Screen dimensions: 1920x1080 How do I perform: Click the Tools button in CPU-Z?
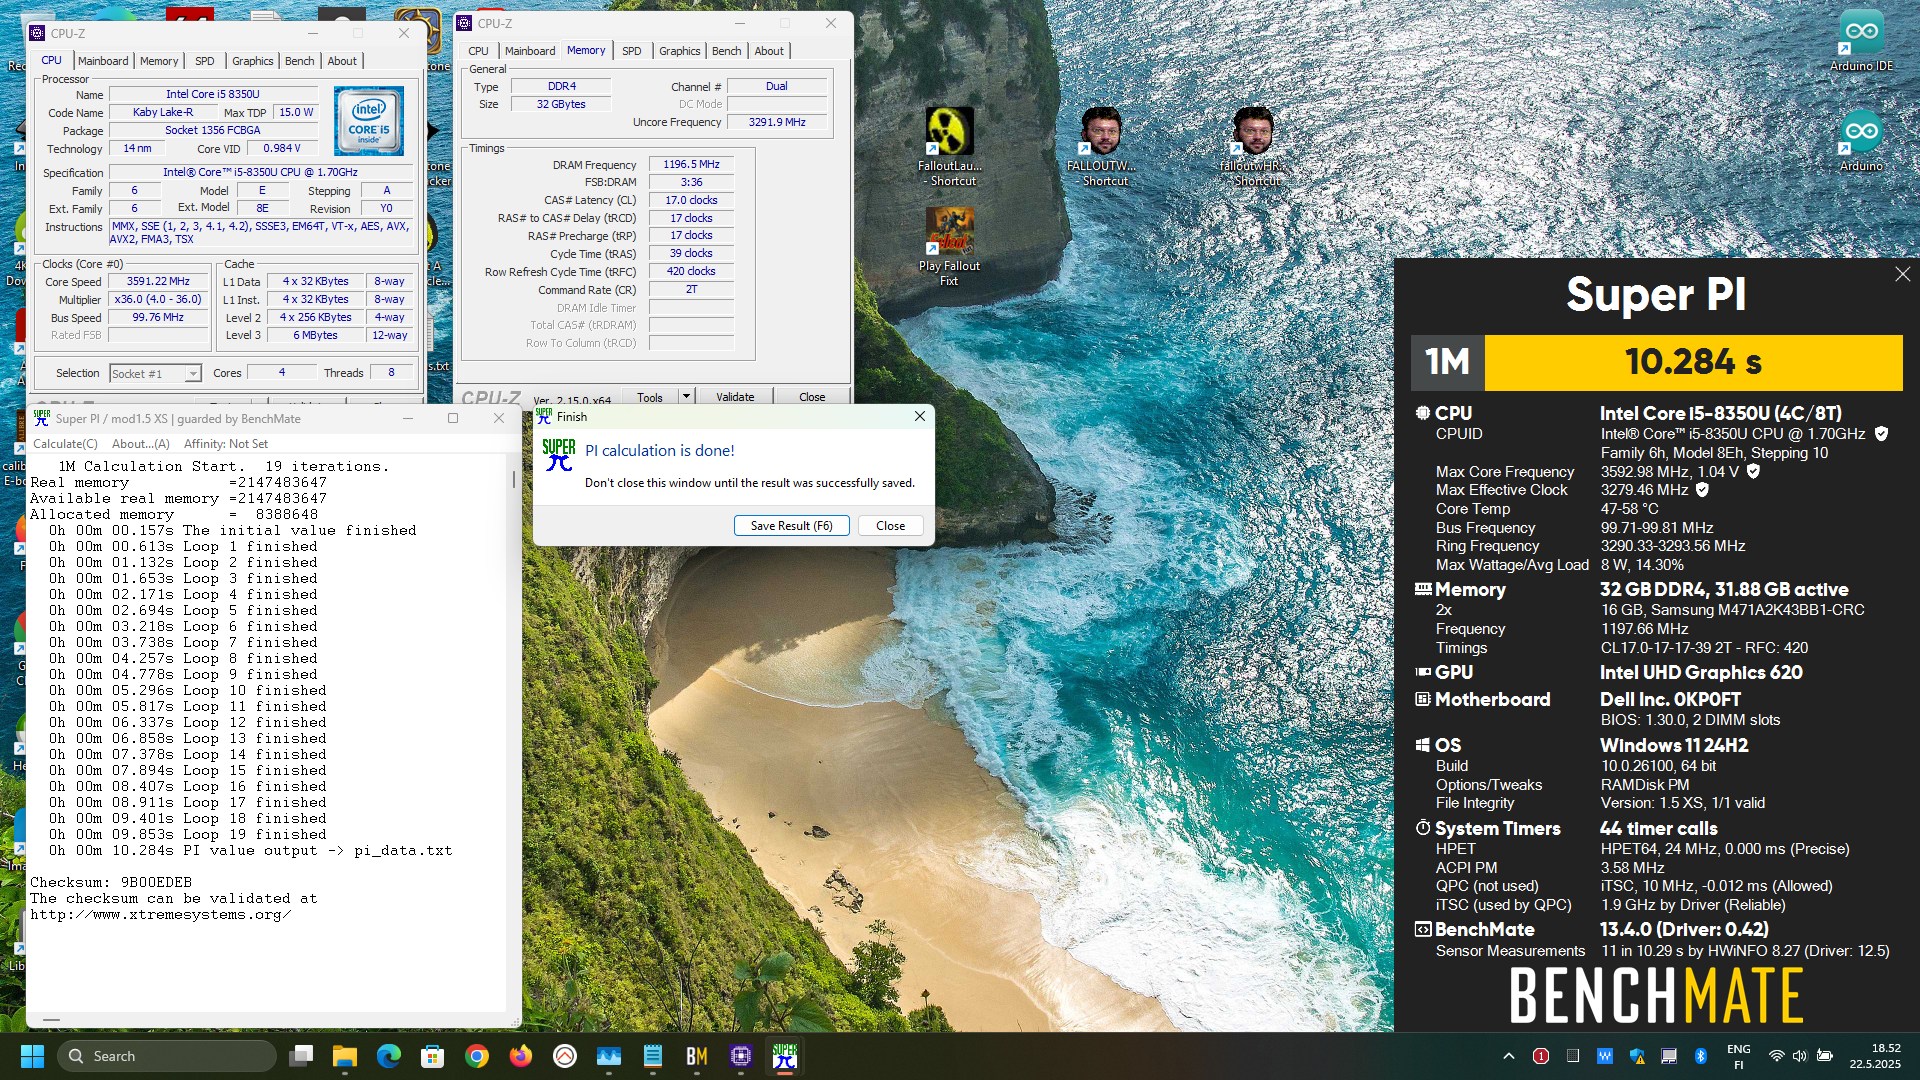(650, 397)
